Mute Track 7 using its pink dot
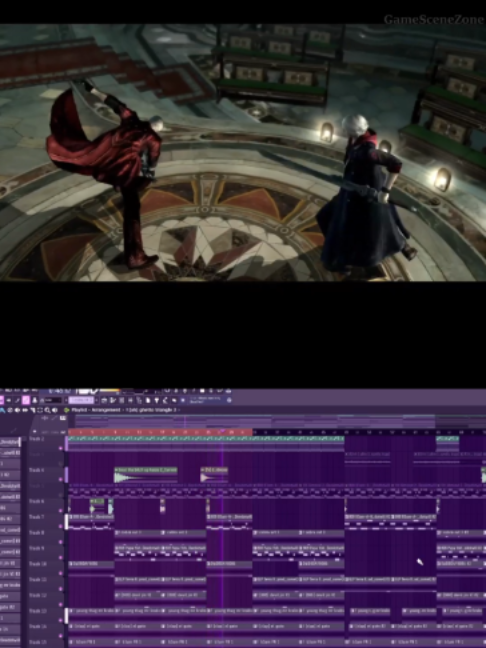 click(x=61, y=526)
